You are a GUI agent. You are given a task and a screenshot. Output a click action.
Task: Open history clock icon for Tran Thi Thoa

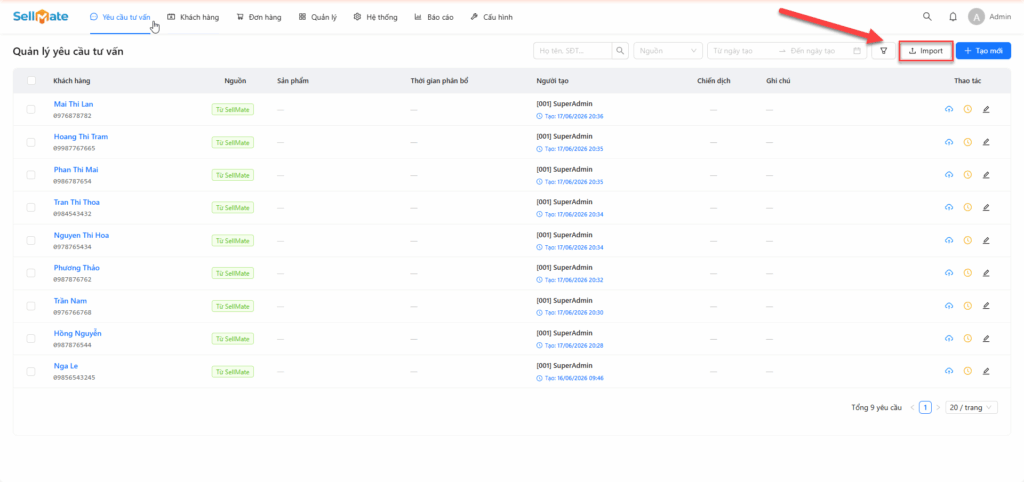point(968,207)
